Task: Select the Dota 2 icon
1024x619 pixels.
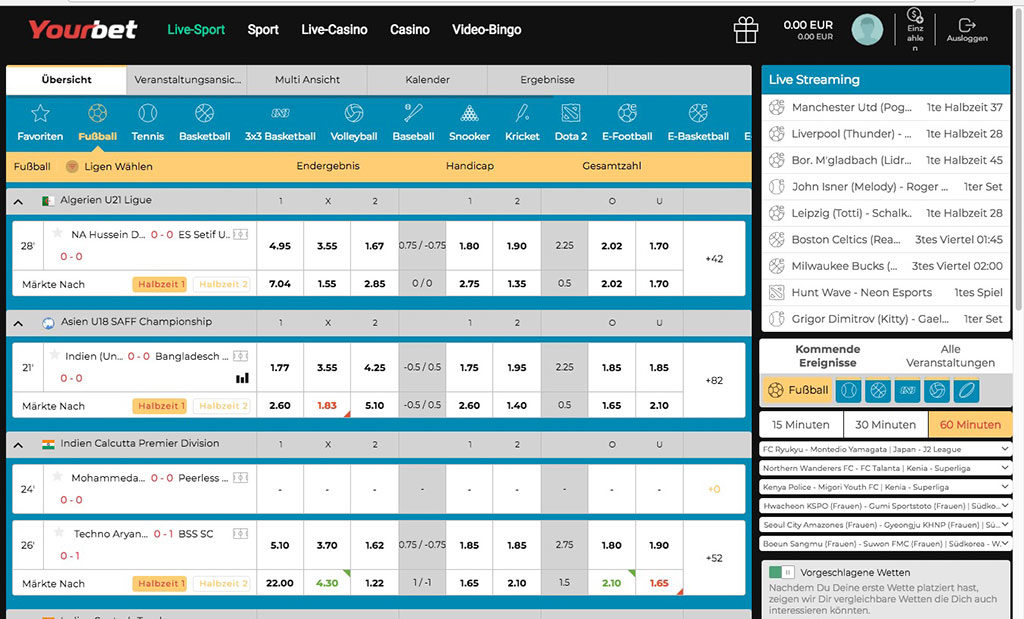Action: click(x=571, y=114)
